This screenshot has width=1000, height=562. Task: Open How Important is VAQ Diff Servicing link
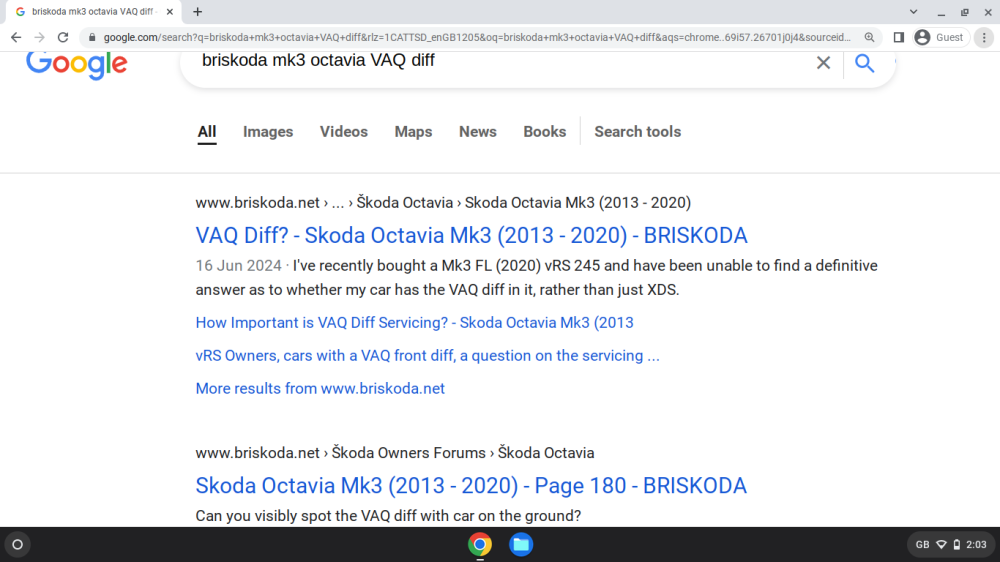tap(415, 323)
